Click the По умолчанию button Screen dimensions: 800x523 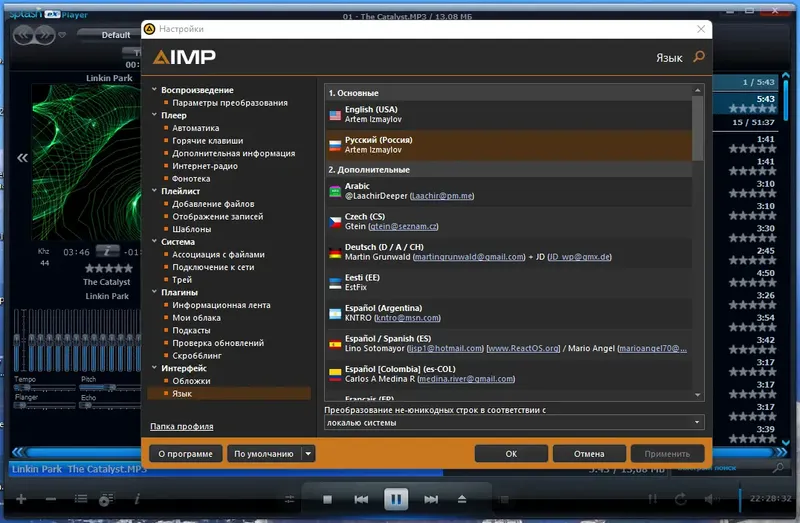coord(264,454)
